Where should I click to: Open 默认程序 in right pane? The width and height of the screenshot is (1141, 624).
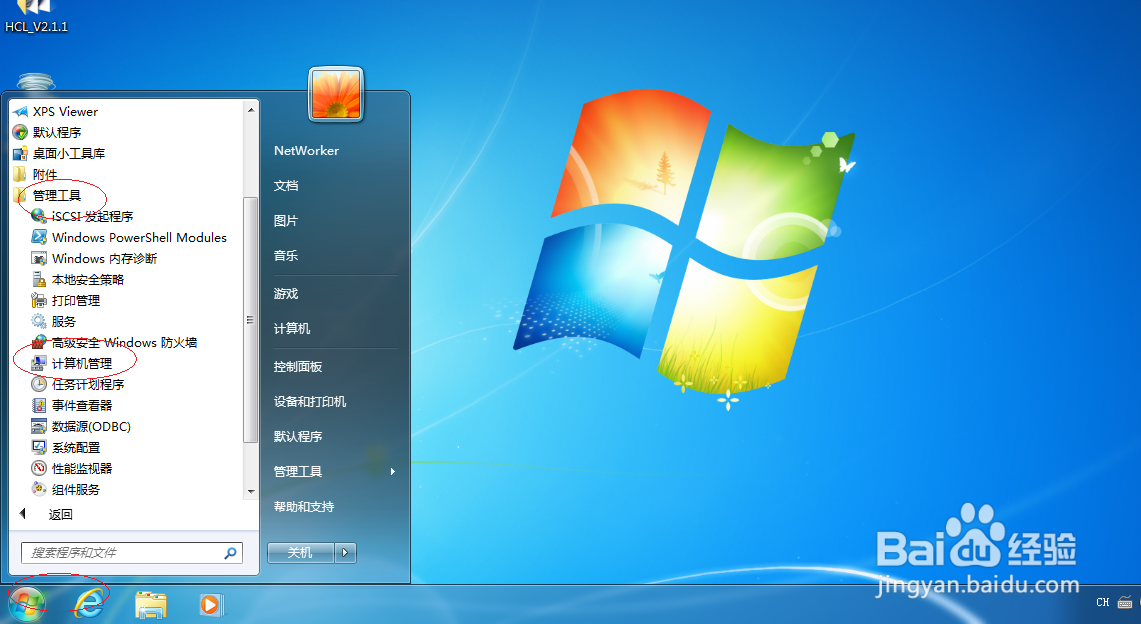(x=298, y=436)
